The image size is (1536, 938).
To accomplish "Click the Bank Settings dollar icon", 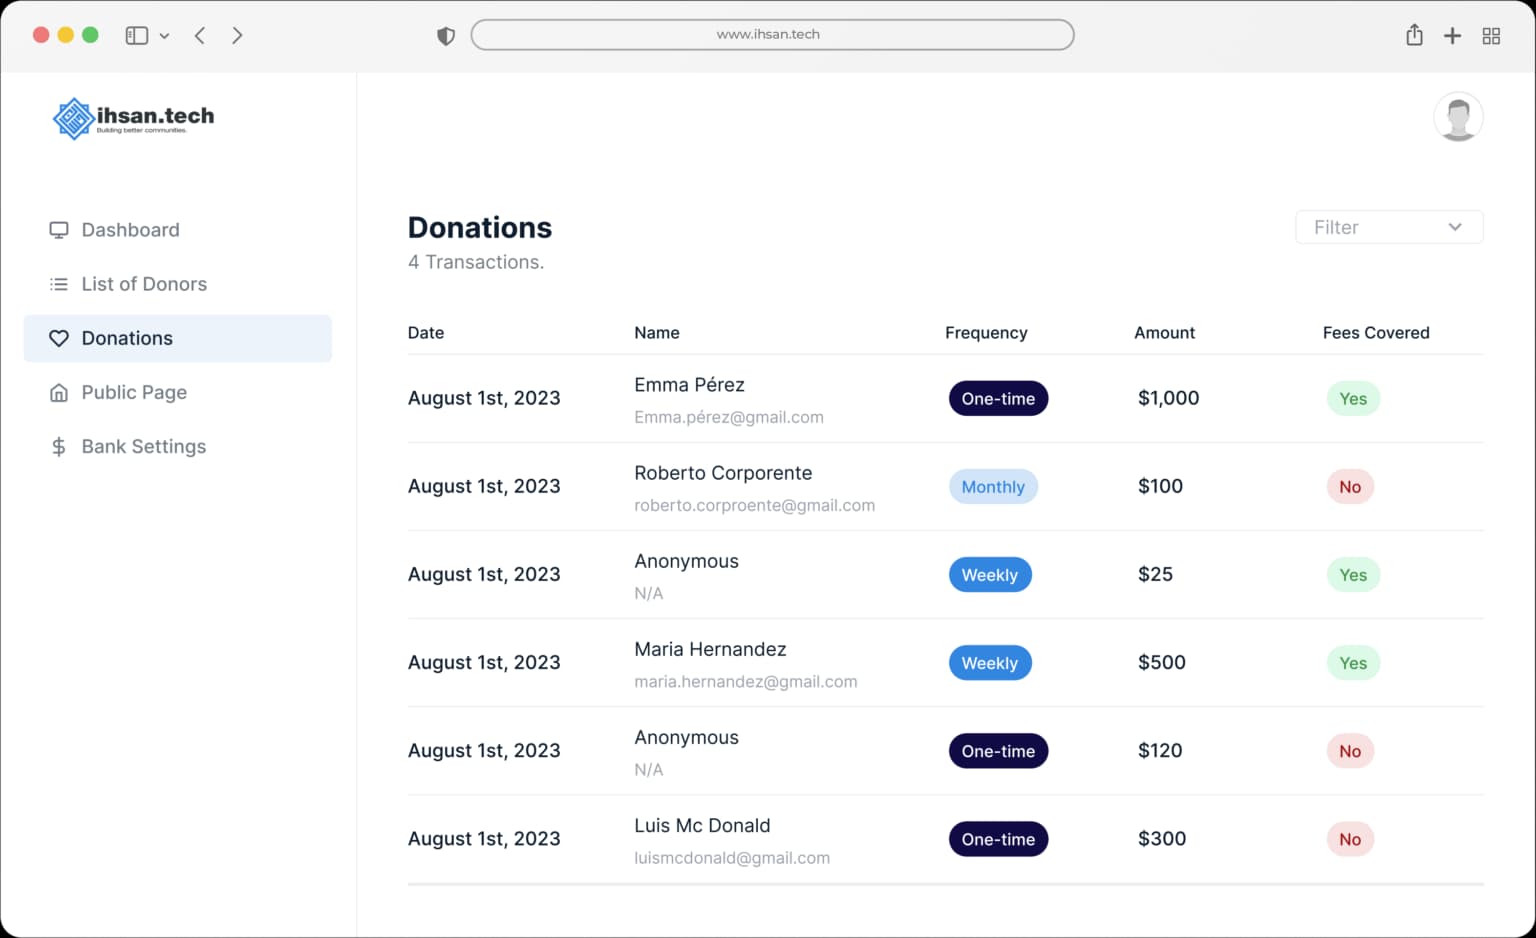I will 59,447.
